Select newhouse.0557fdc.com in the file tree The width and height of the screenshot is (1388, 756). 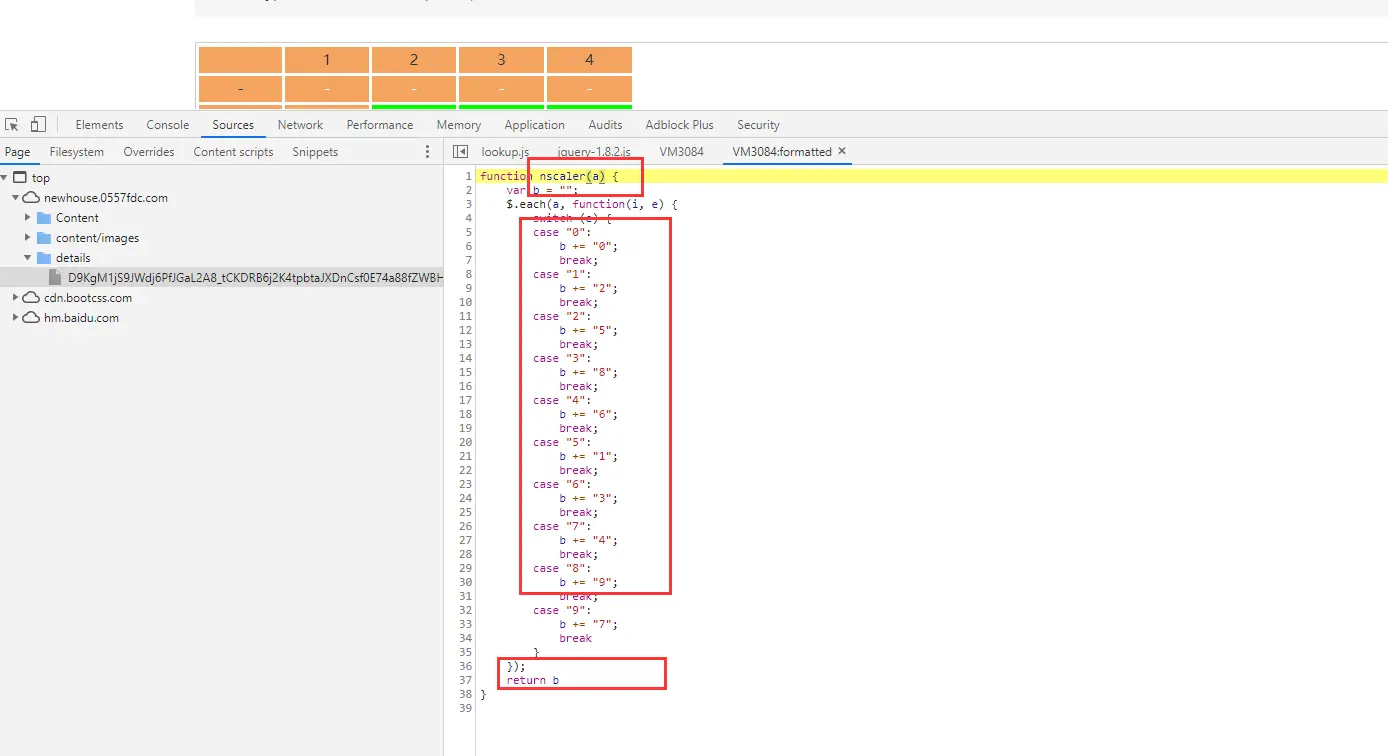point(106,198)
